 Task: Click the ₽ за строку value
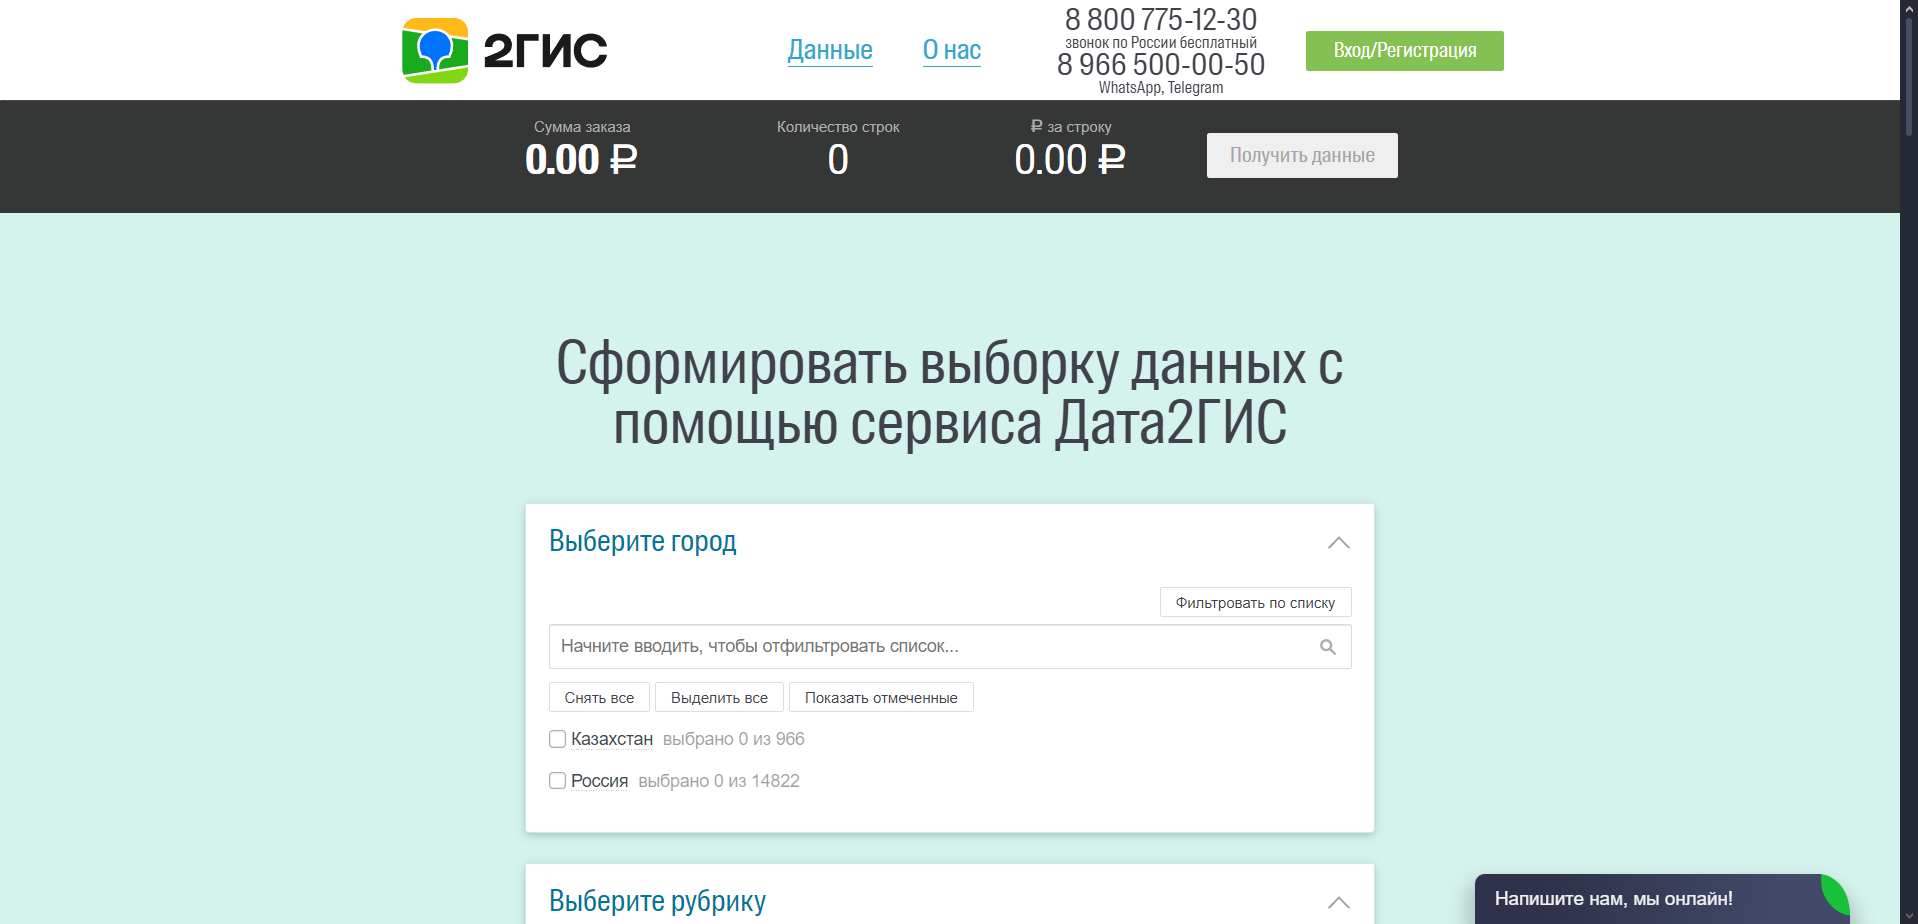1070,160
